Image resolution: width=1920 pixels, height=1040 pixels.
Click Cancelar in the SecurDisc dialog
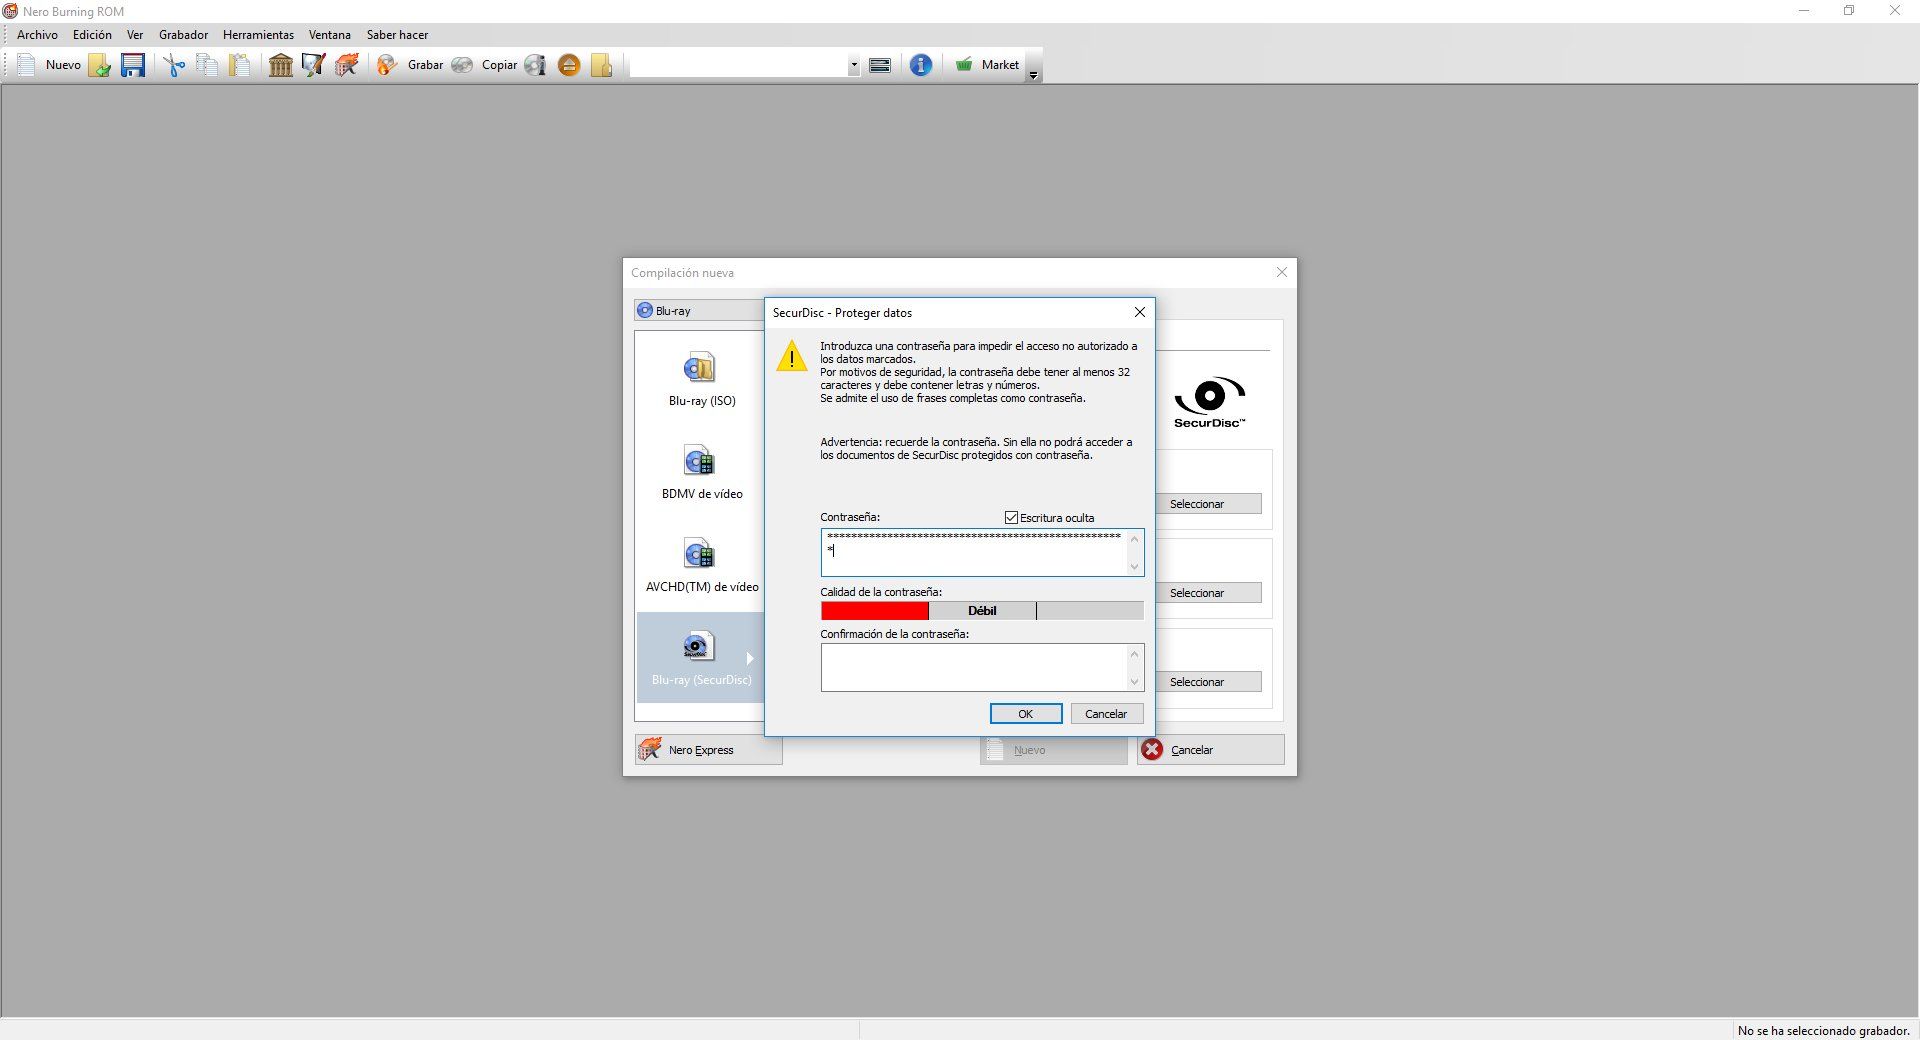click(x=1107, y=714)
